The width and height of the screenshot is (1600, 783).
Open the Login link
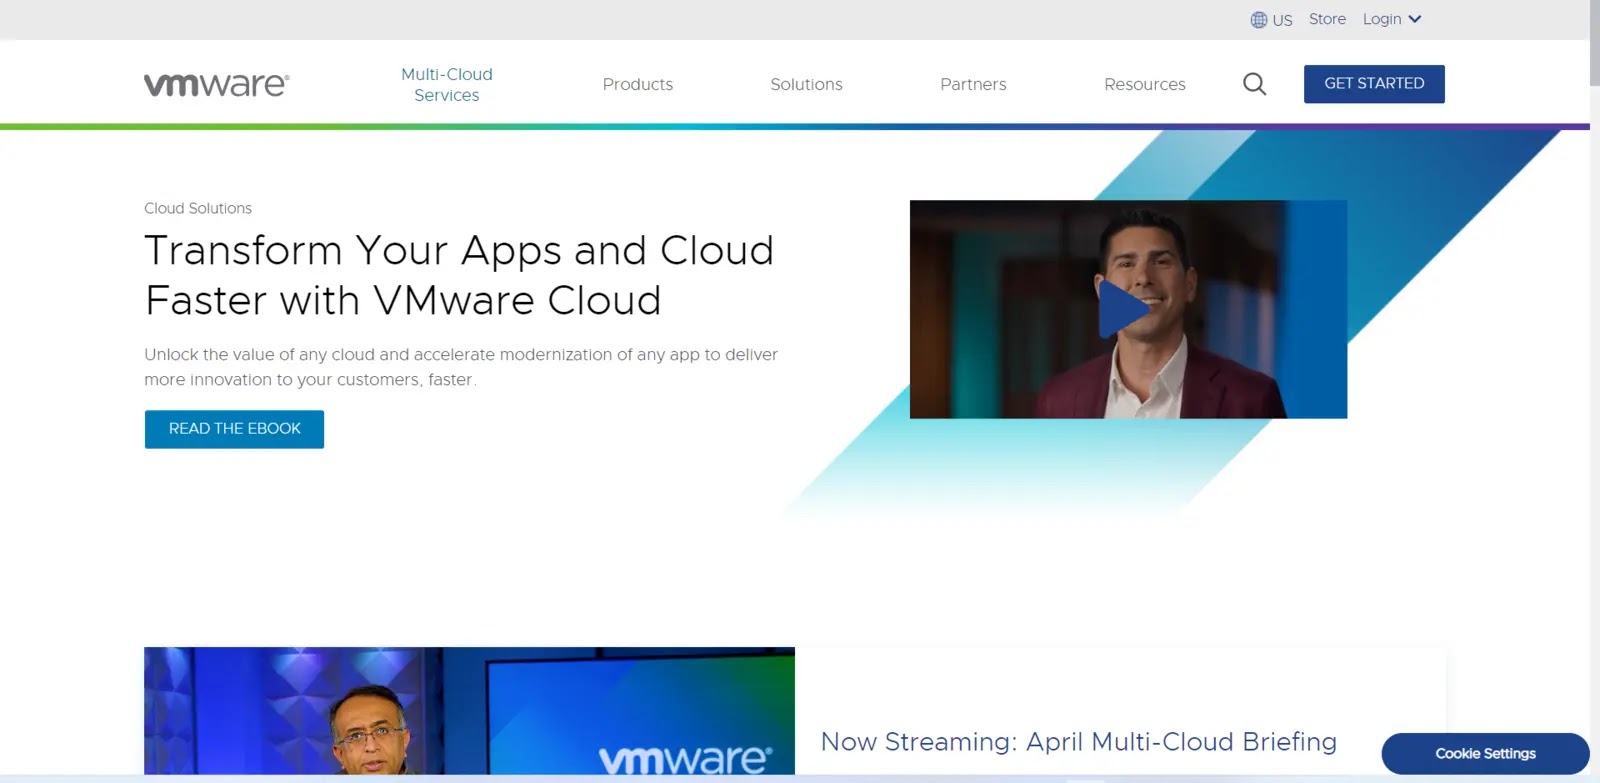pos(1381,19)
